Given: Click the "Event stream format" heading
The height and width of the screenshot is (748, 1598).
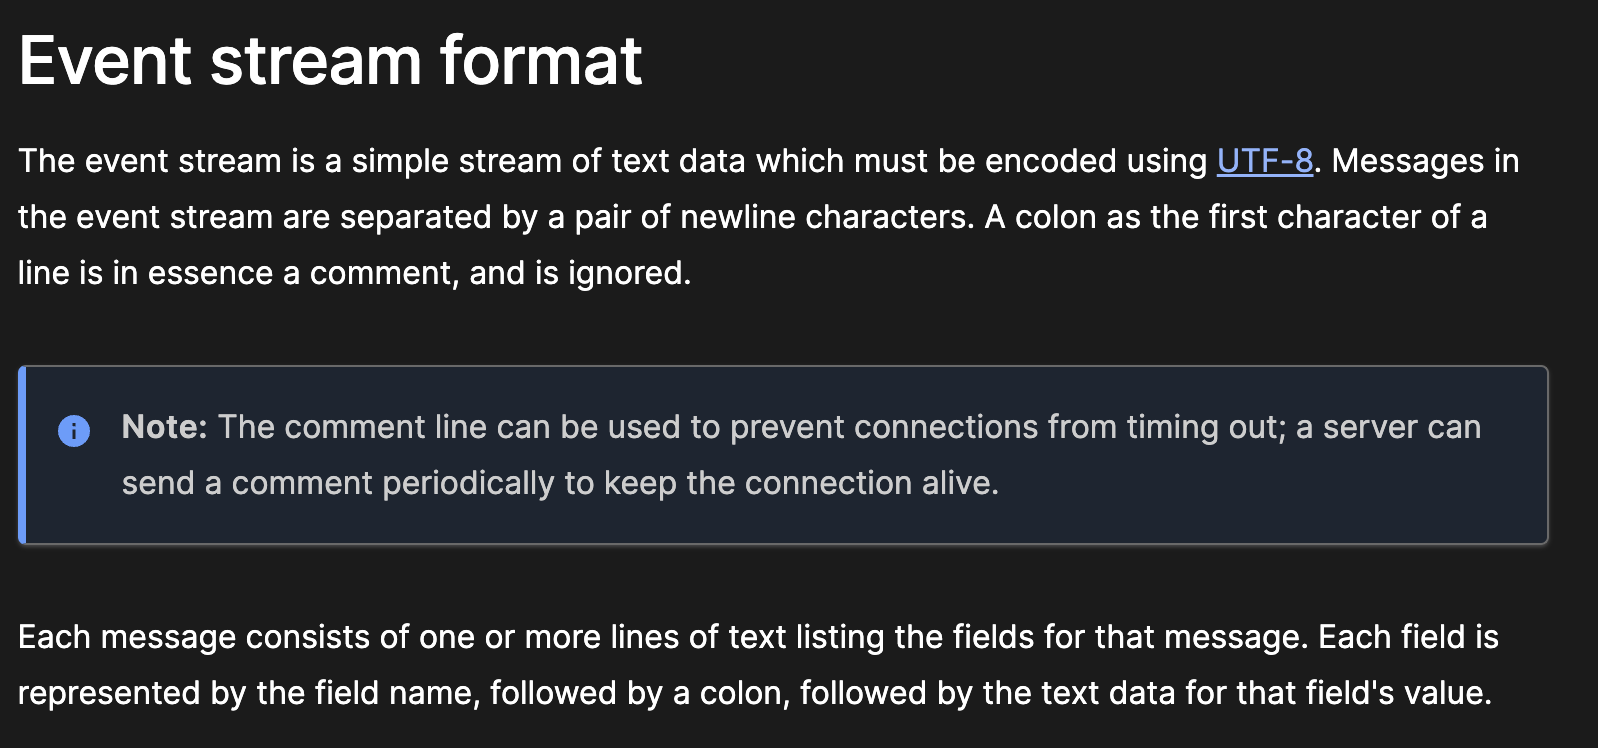Looking at the screenshot, I should click(x=330, y=61).
